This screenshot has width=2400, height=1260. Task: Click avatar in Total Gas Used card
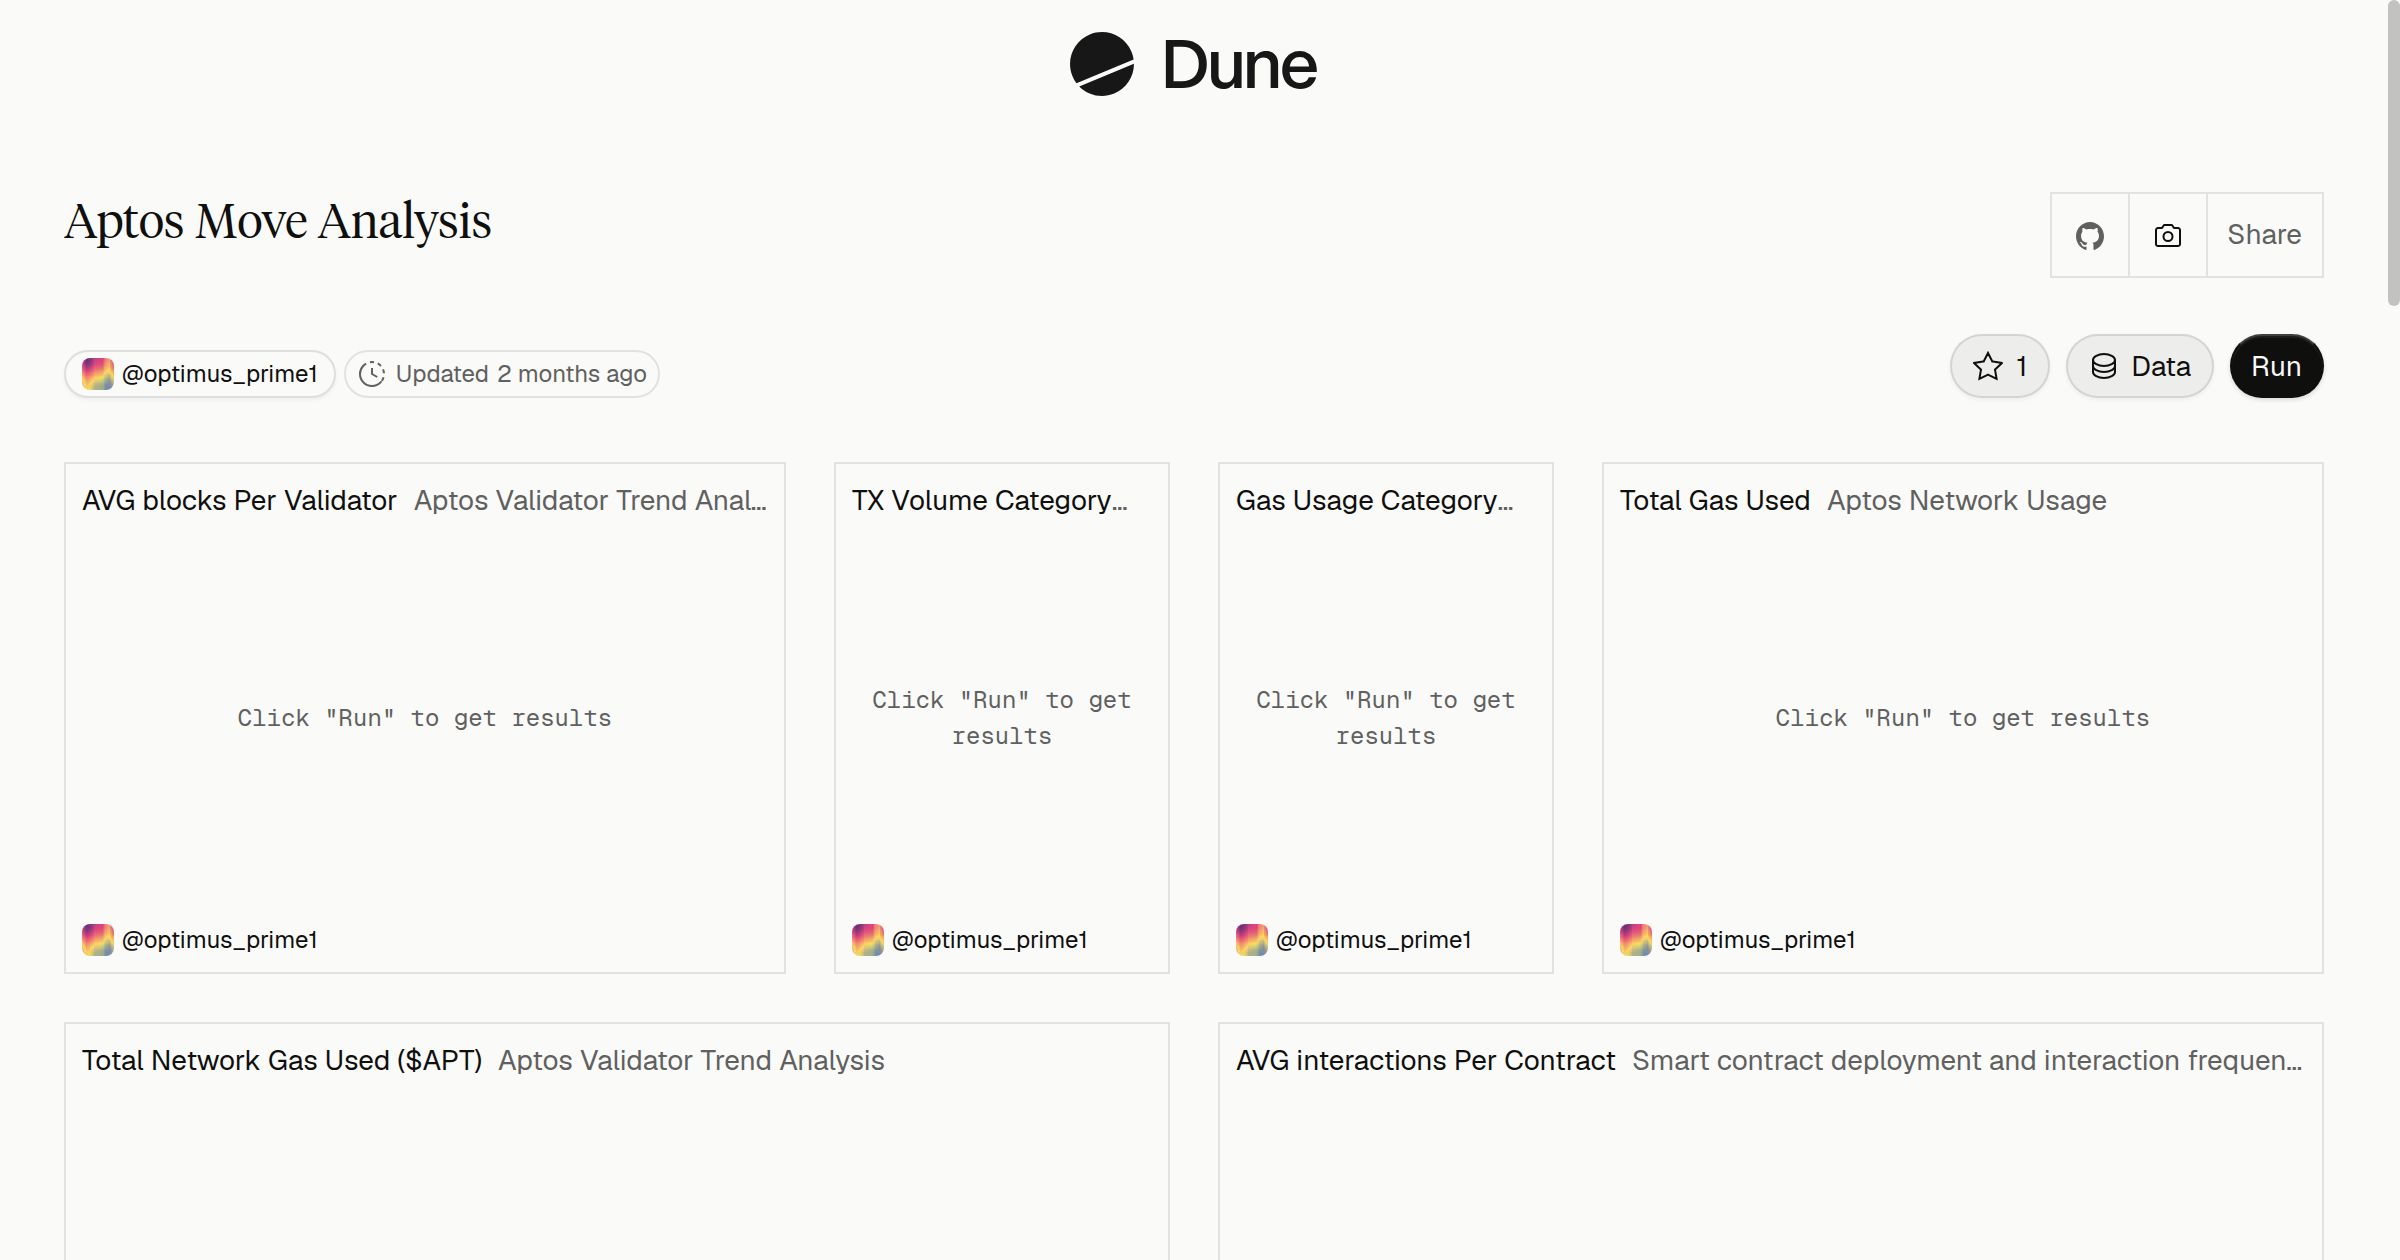click(x=1636, y=940)
